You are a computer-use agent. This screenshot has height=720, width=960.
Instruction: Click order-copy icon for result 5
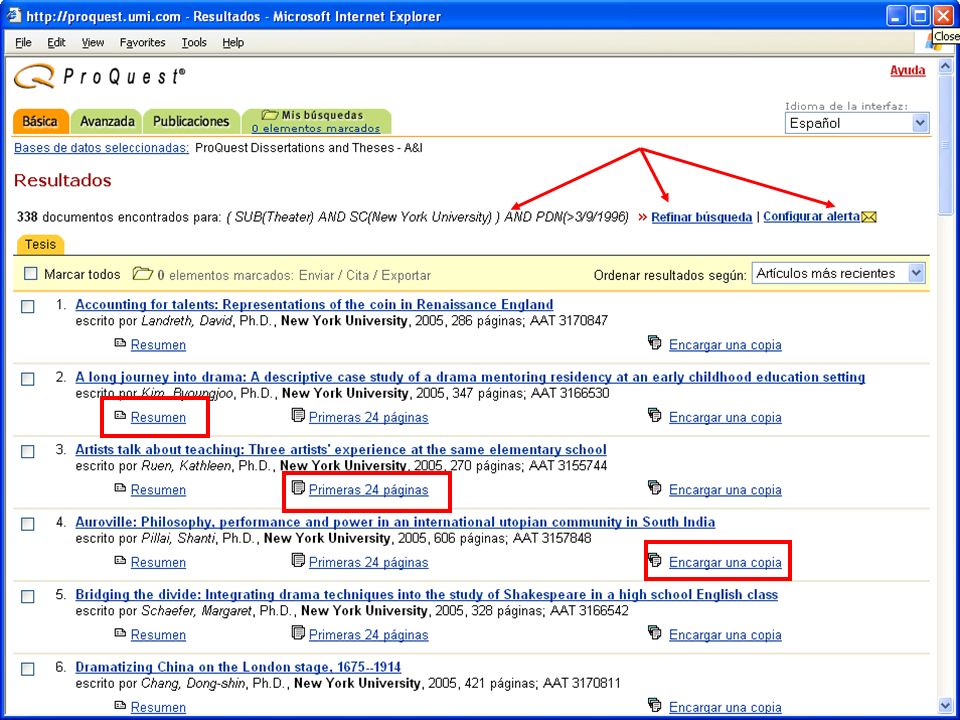click(x=654, y=633)
